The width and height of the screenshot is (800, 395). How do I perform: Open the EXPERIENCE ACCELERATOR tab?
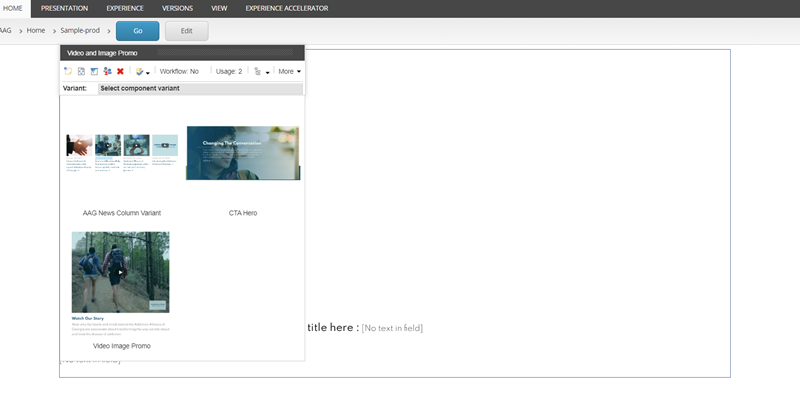[287, 8]
